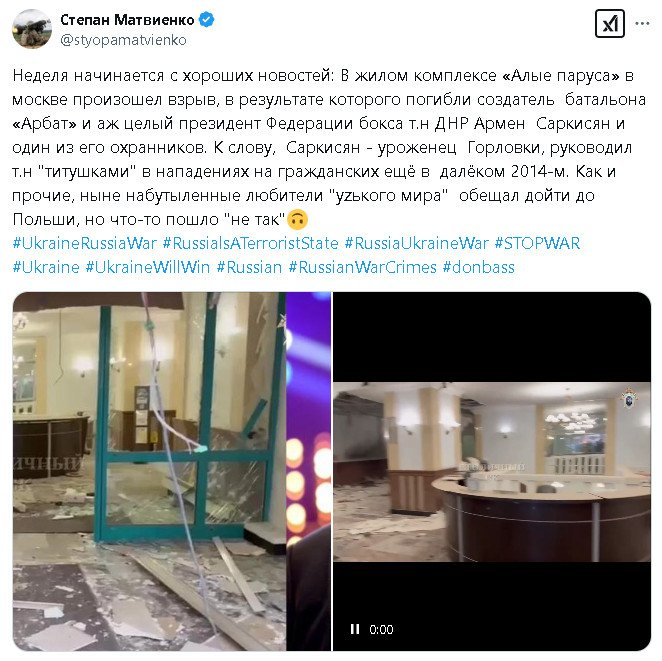Open the #STOPWAR hashtag

537,244
